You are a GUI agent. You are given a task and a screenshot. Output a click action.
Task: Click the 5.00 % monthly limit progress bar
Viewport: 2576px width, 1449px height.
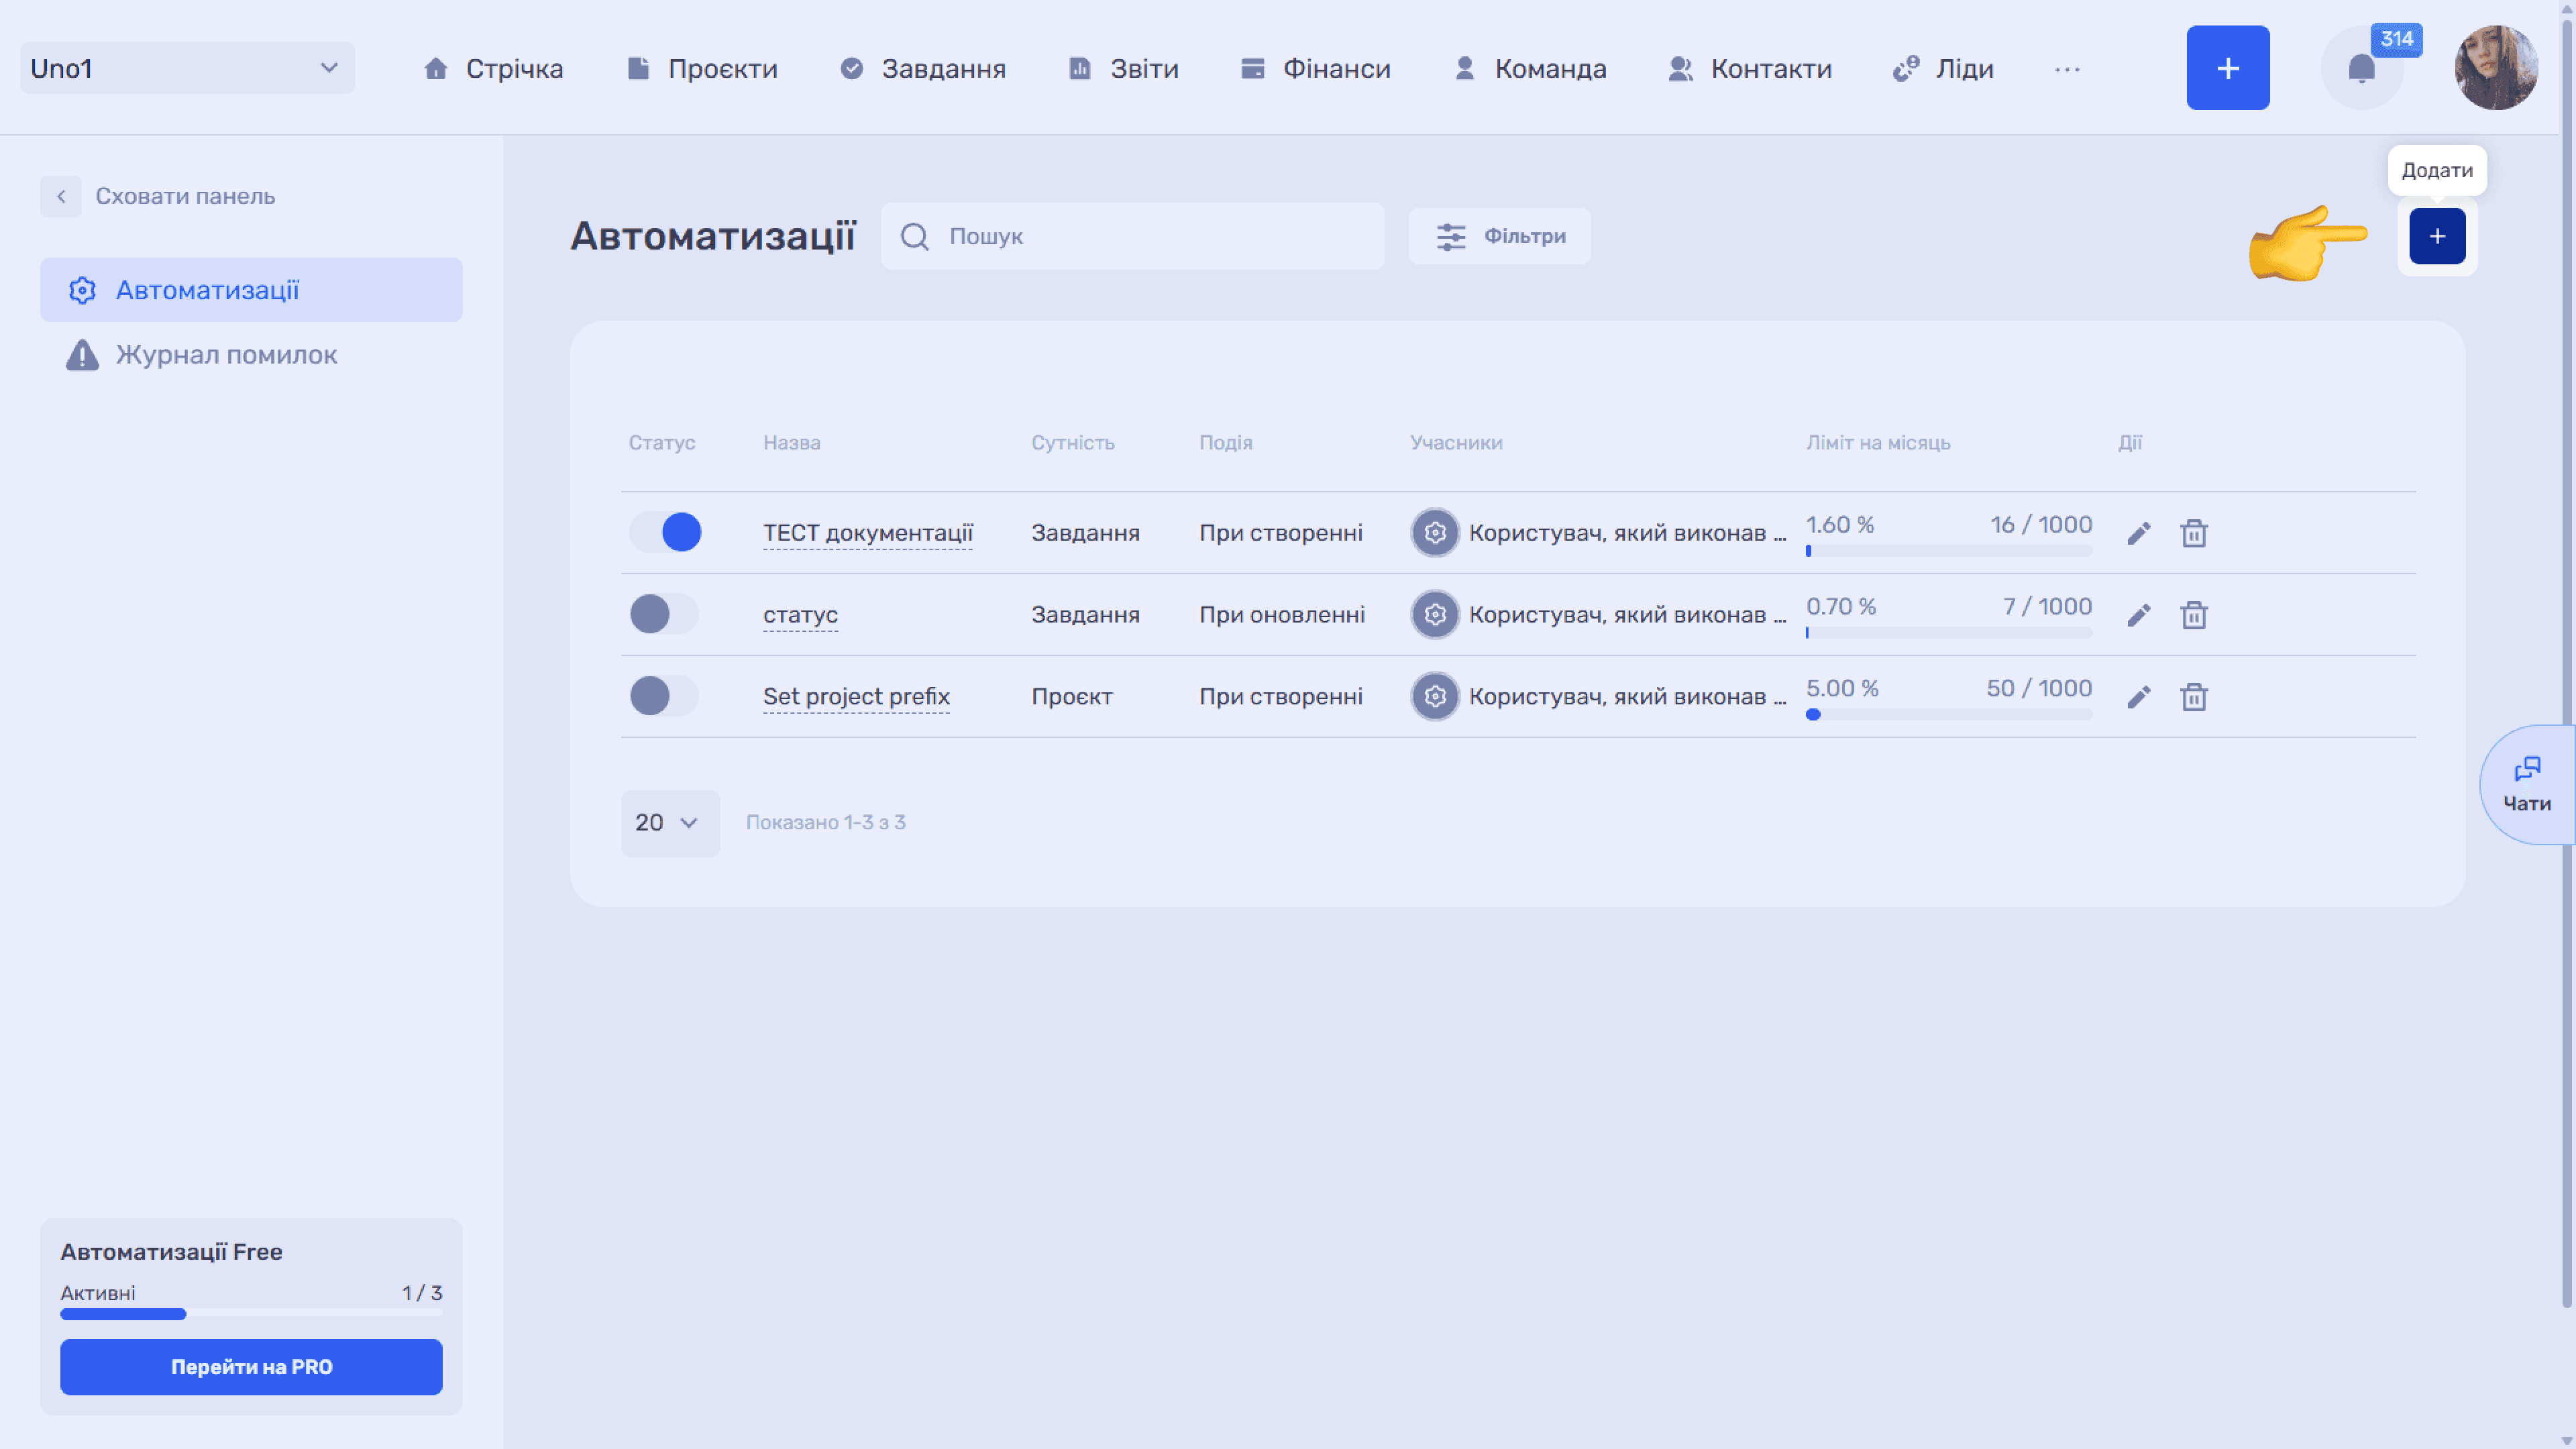1949,715
